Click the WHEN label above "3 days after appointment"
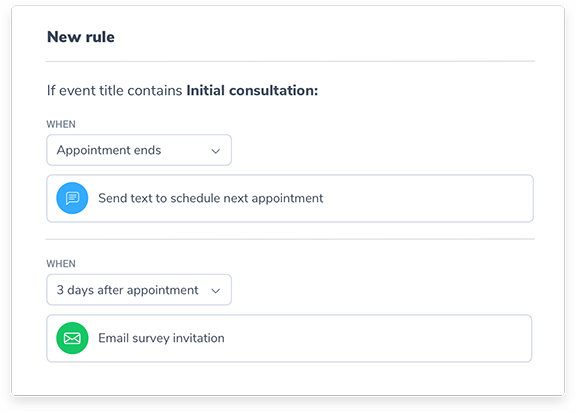The width and height of the screenshot is (576, 413). (61, 264)
